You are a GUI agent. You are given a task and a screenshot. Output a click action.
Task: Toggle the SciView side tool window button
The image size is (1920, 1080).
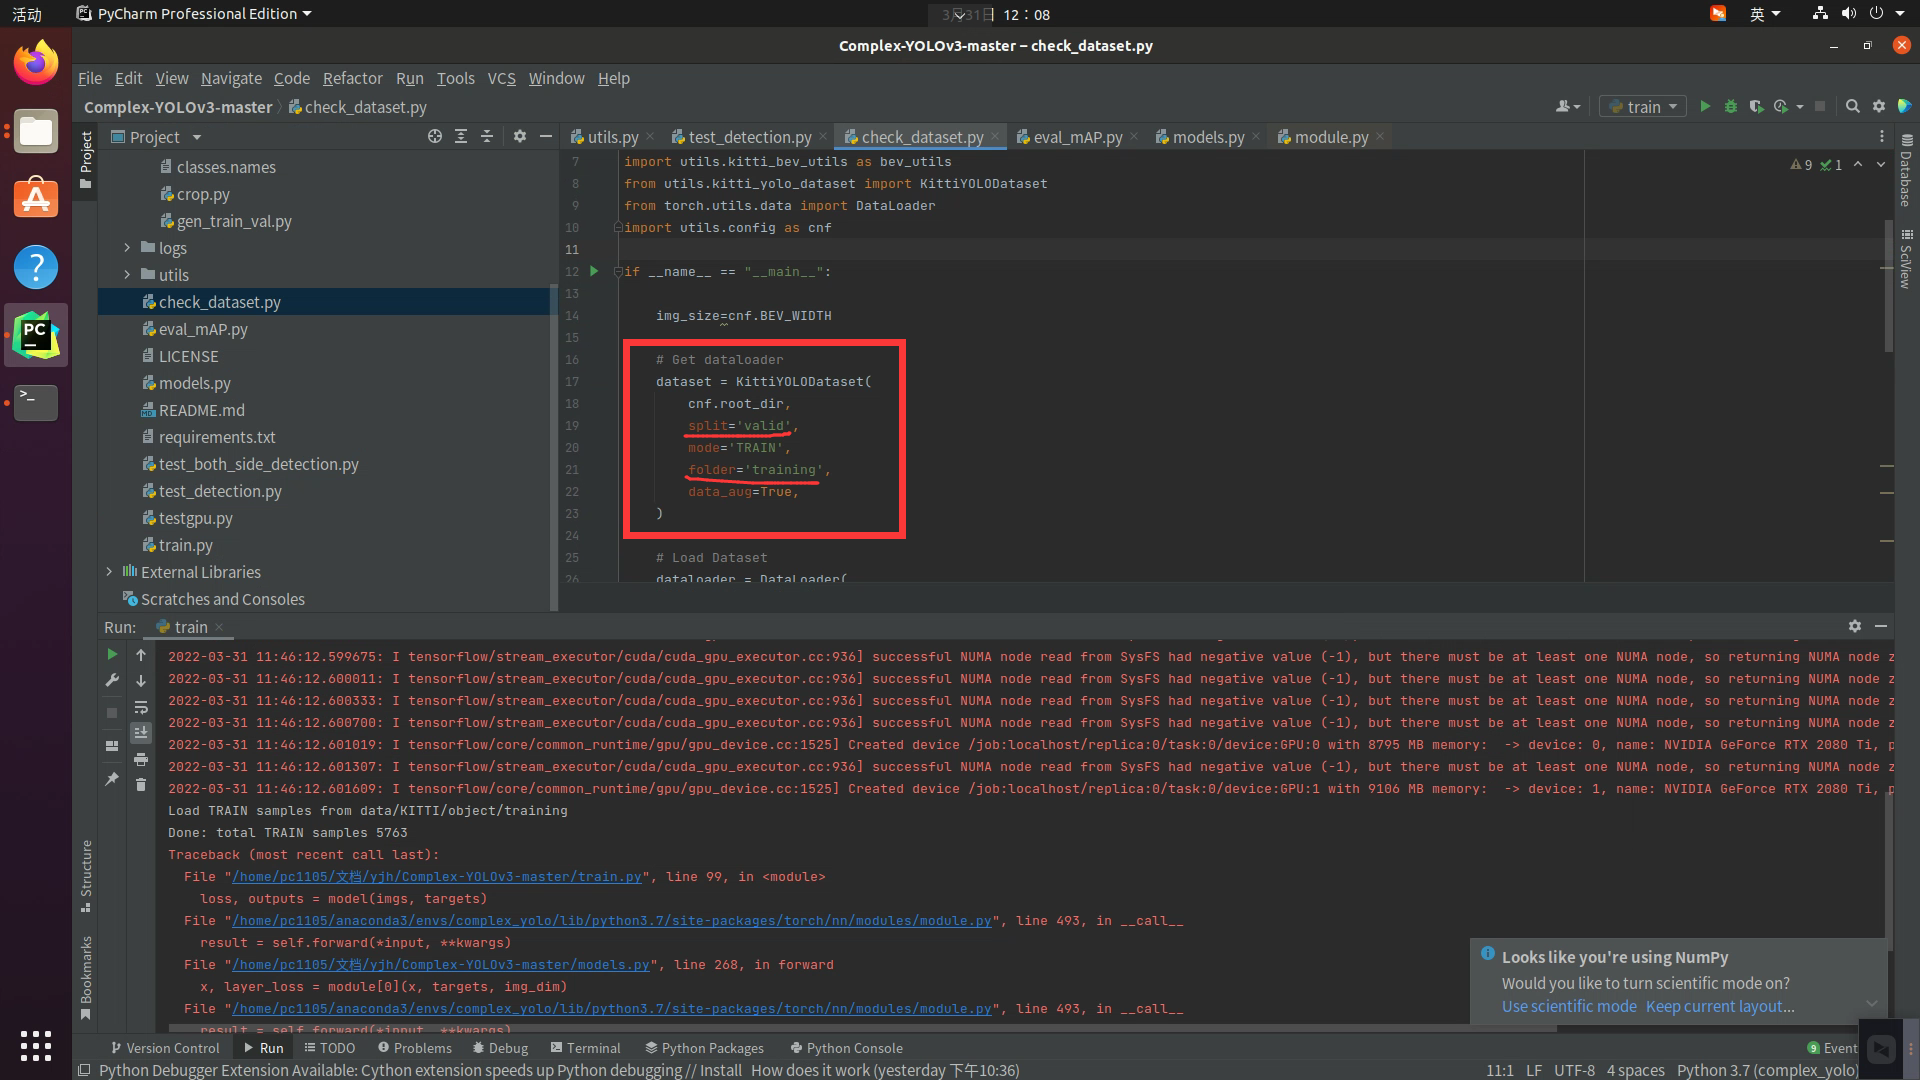tap(1906, 258)
